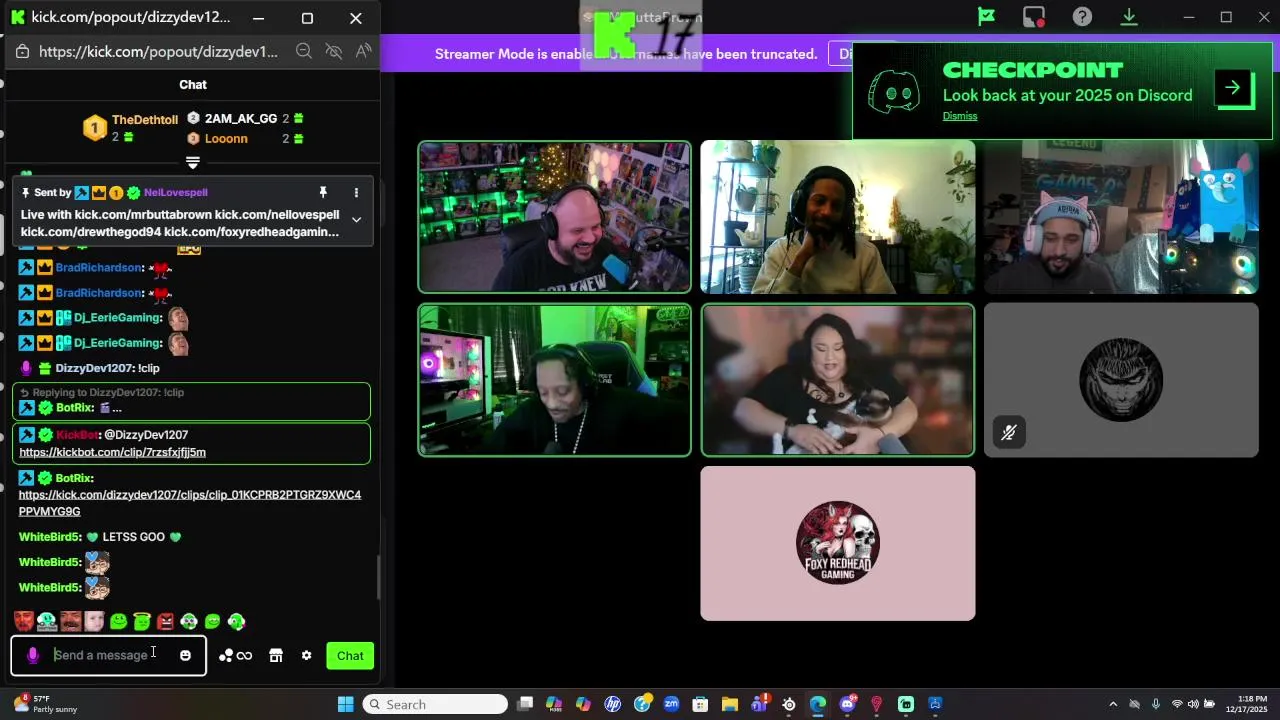The width and height of the screenshot is (1280, 720).
Task: Focus the Send a message field
Action: 108,656
